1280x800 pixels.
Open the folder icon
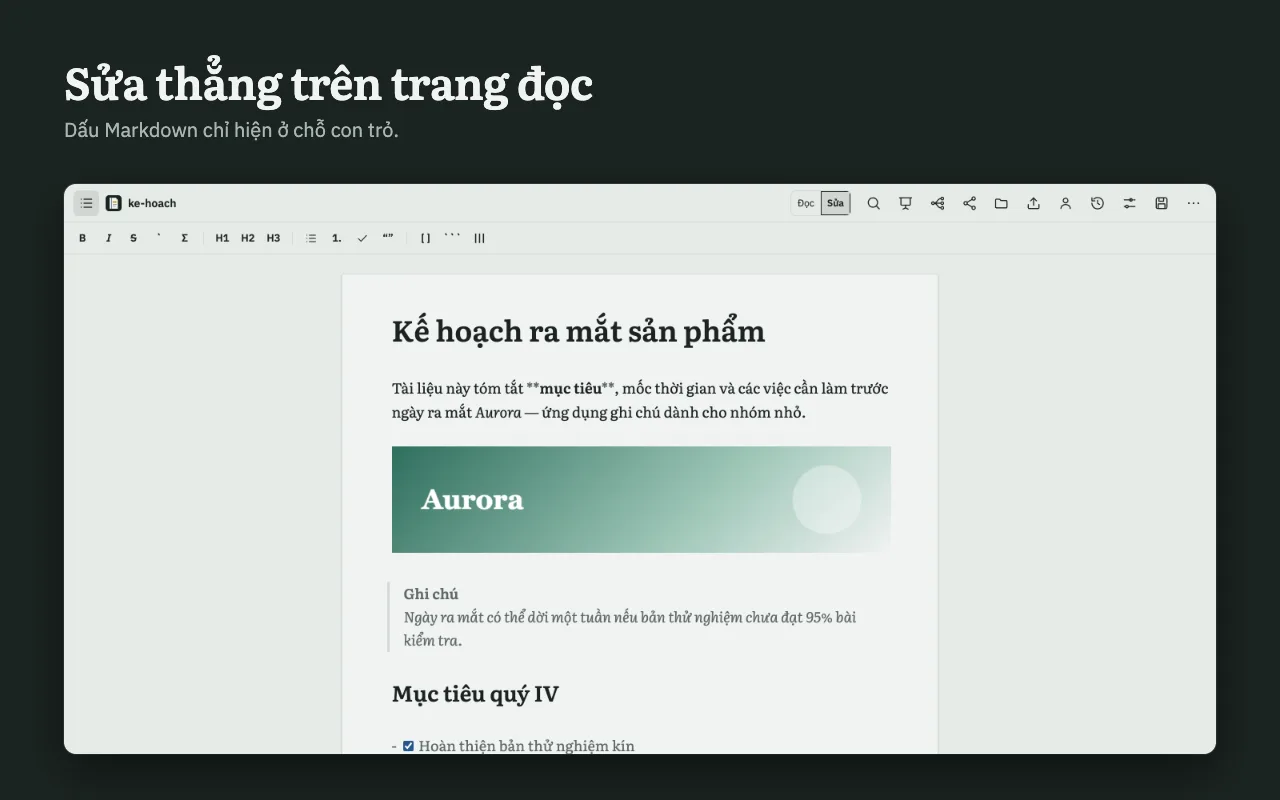coord(1001,203)
